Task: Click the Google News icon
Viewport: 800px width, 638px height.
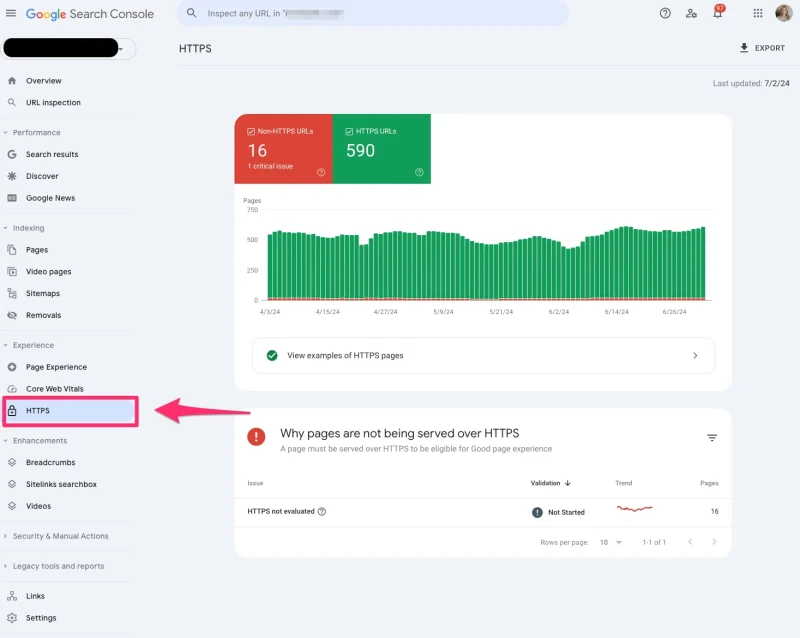Action: [x=12, y=198]
